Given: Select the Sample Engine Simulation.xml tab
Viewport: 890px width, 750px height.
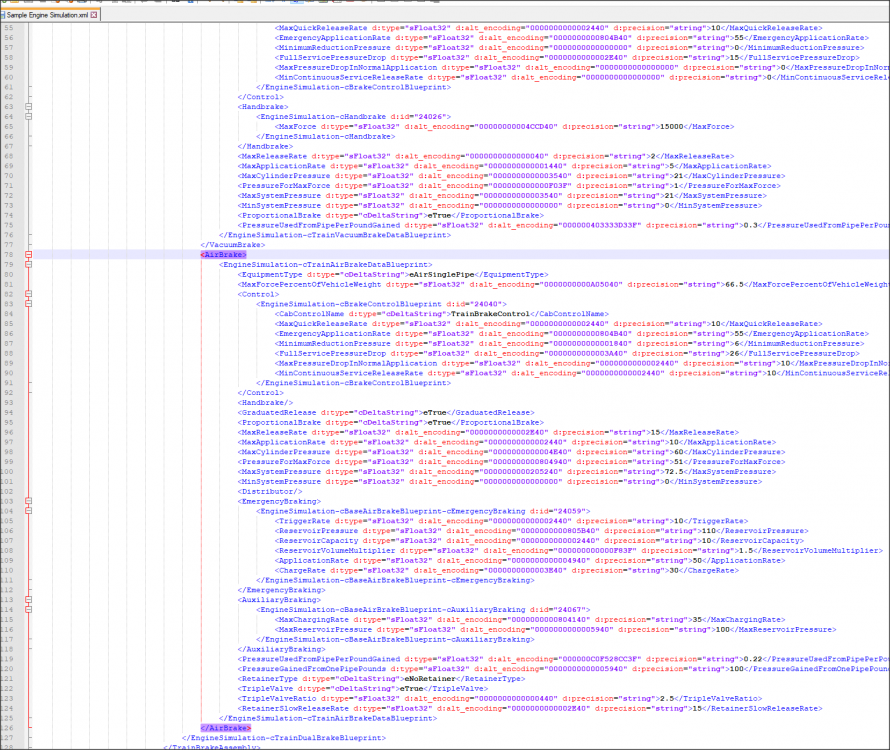Looking at the screenshot, I should point(46,17).
